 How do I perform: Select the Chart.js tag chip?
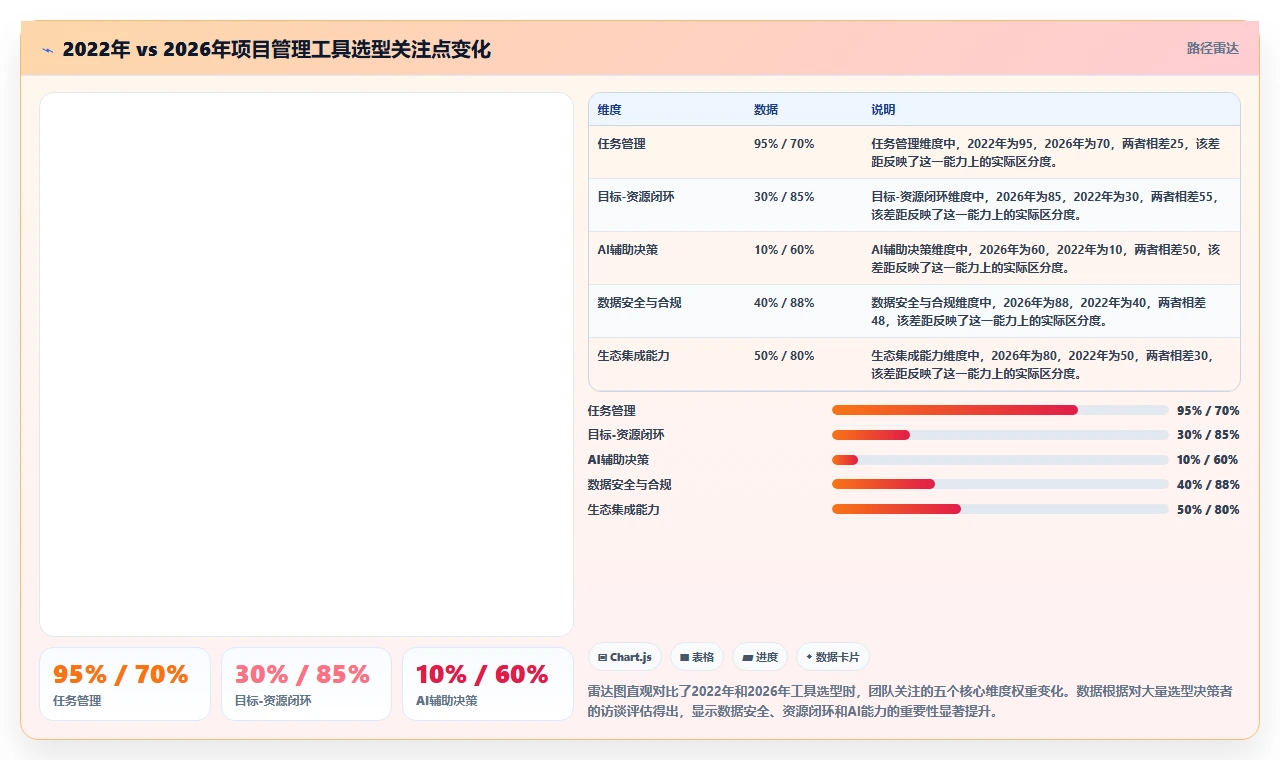(x=625, y=657)
